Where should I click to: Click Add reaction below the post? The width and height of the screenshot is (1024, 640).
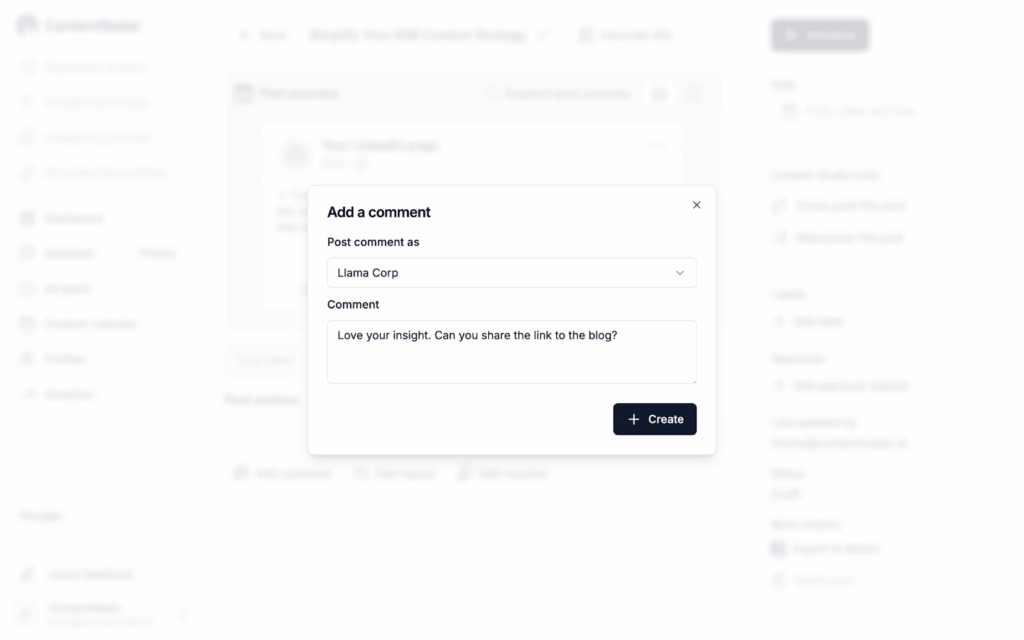tap(502, 473)
